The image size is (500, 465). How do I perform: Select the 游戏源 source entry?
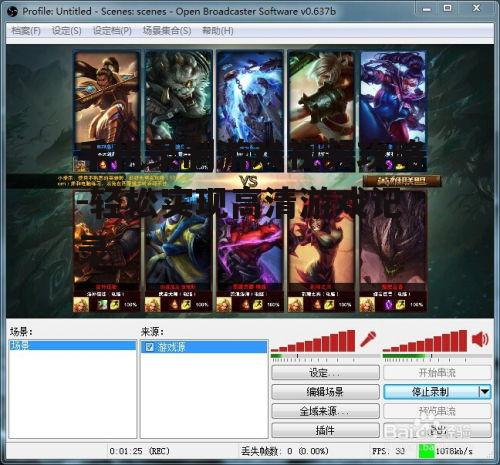click(x=204, y=347)
